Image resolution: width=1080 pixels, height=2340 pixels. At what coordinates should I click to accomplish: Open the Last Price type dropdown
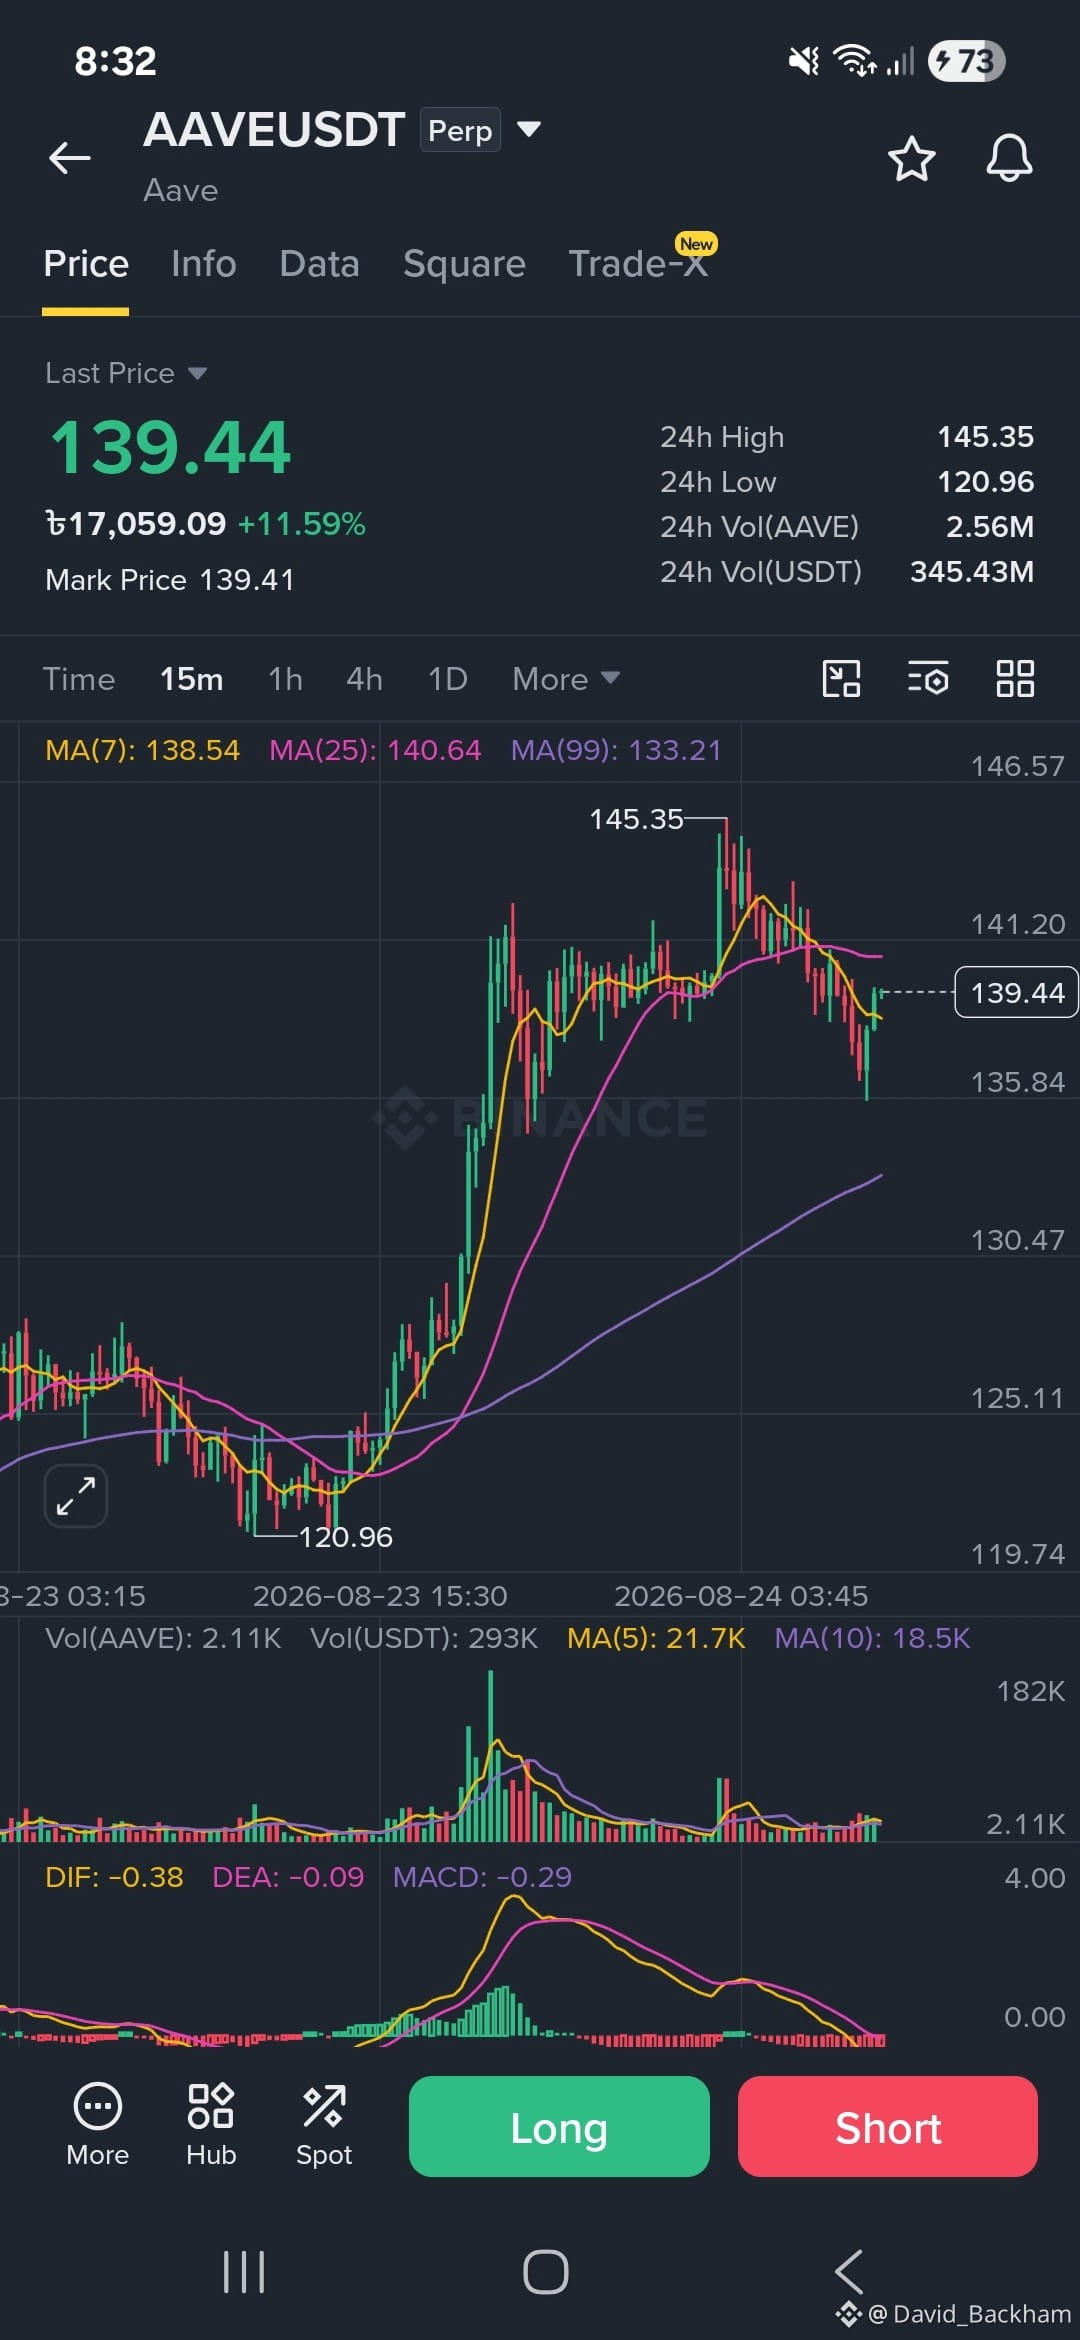pos(126,373)
